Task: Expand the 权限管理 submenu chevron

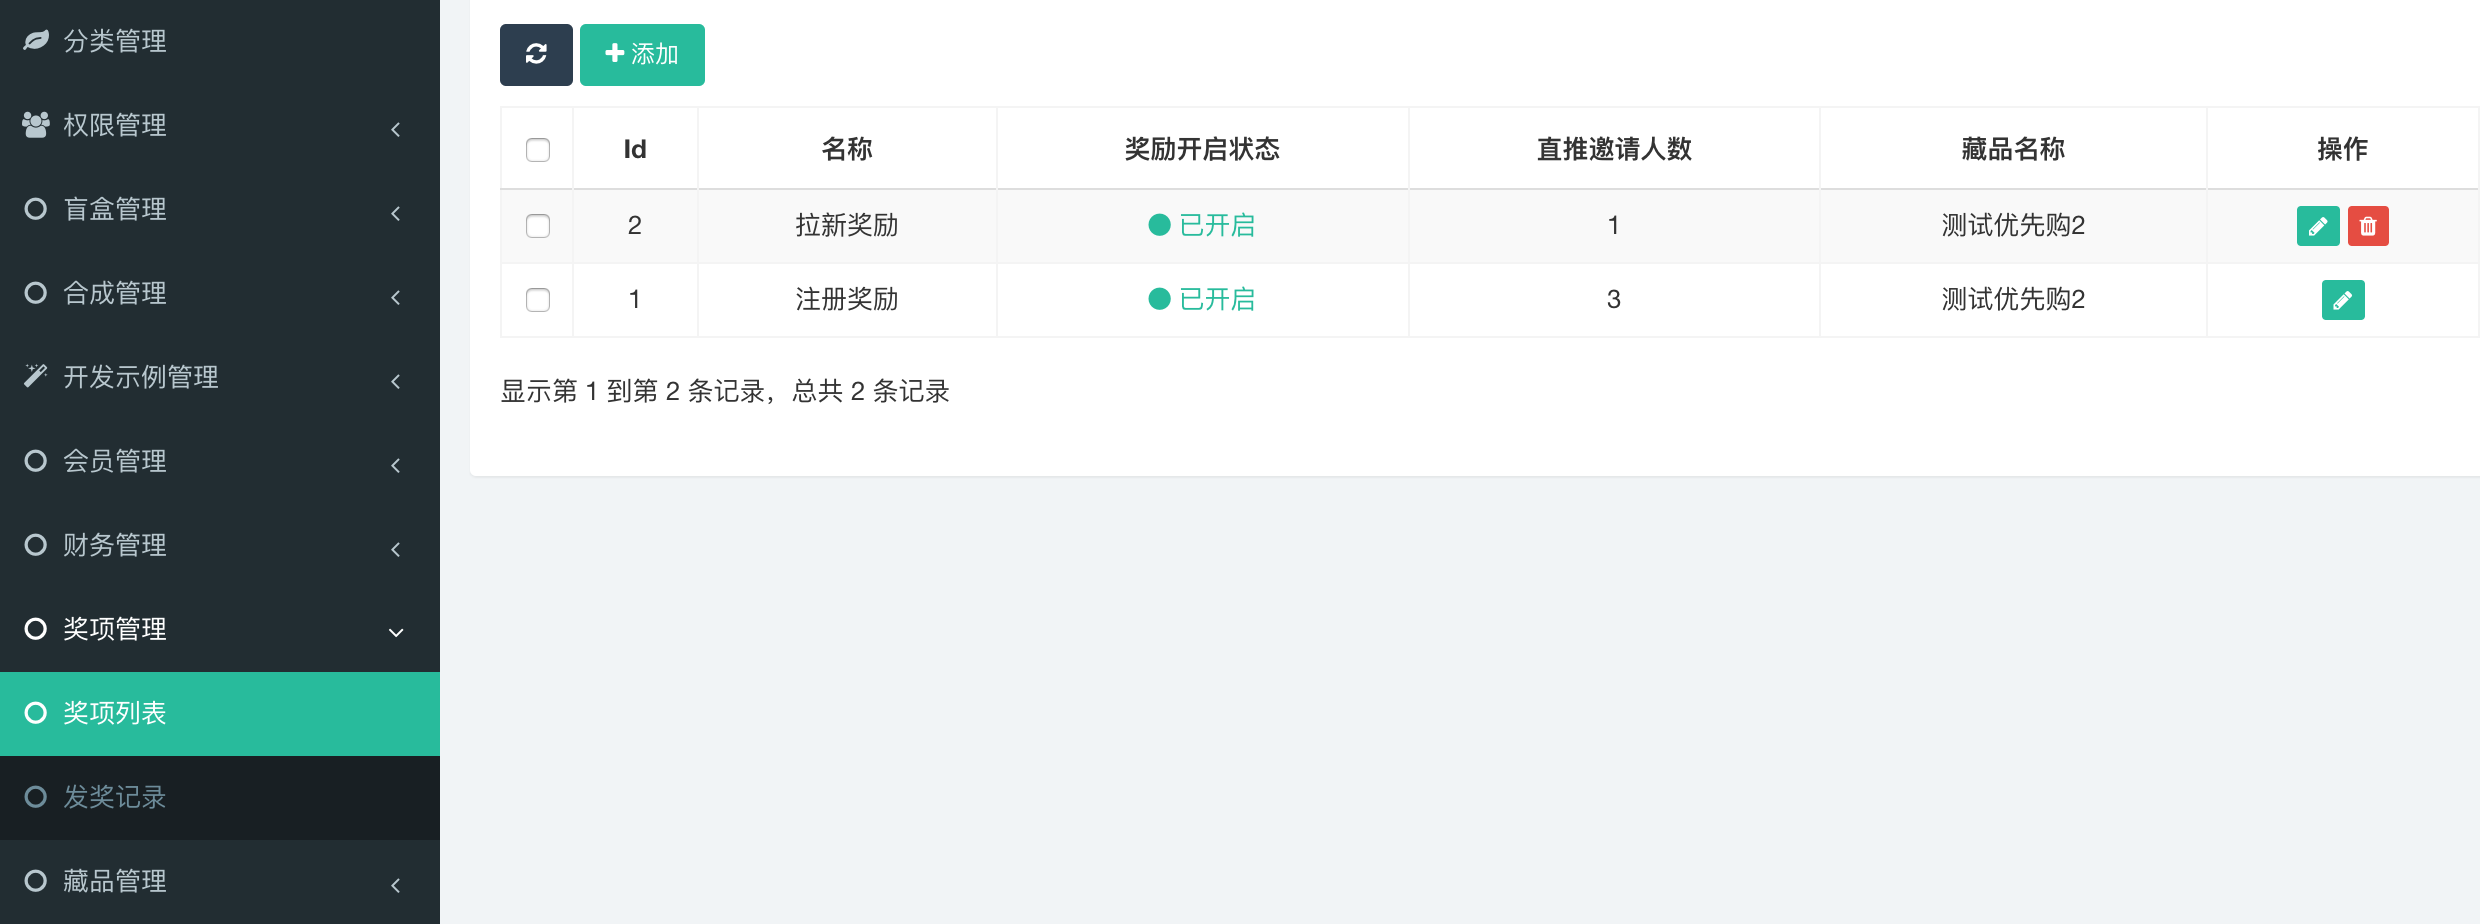Action: point(396,129)
